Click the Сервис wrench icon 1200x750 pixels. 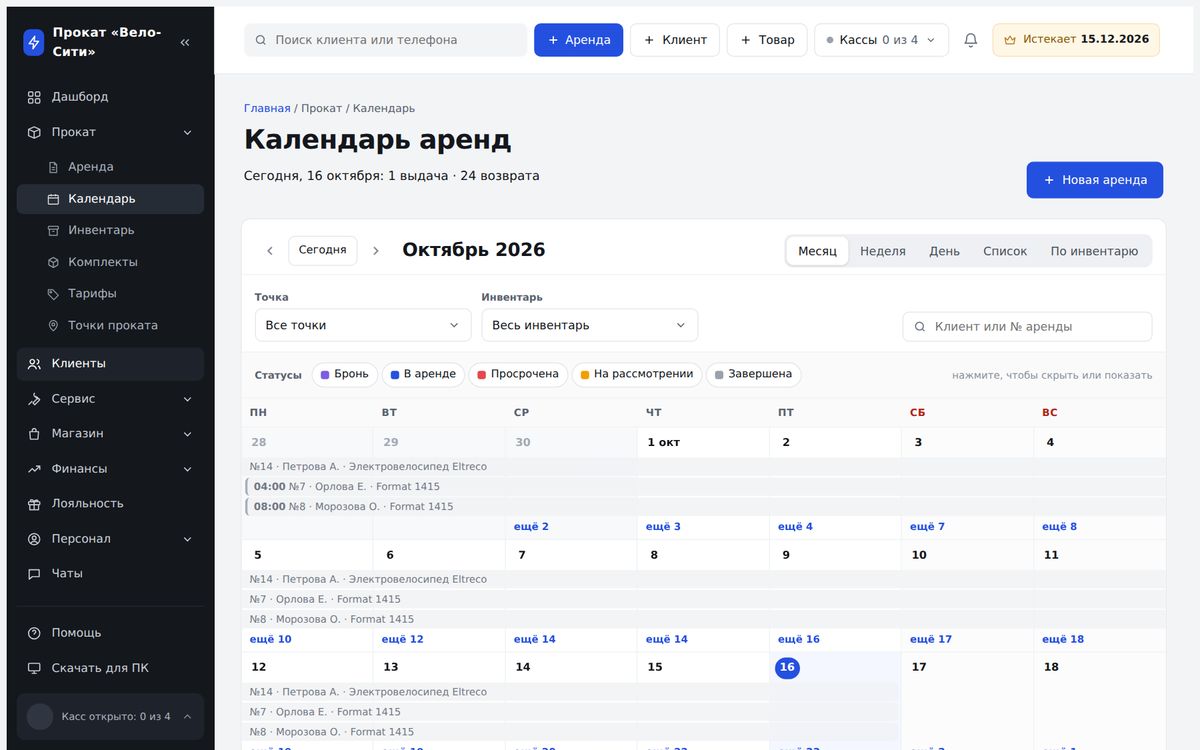[x=34, y=399]
